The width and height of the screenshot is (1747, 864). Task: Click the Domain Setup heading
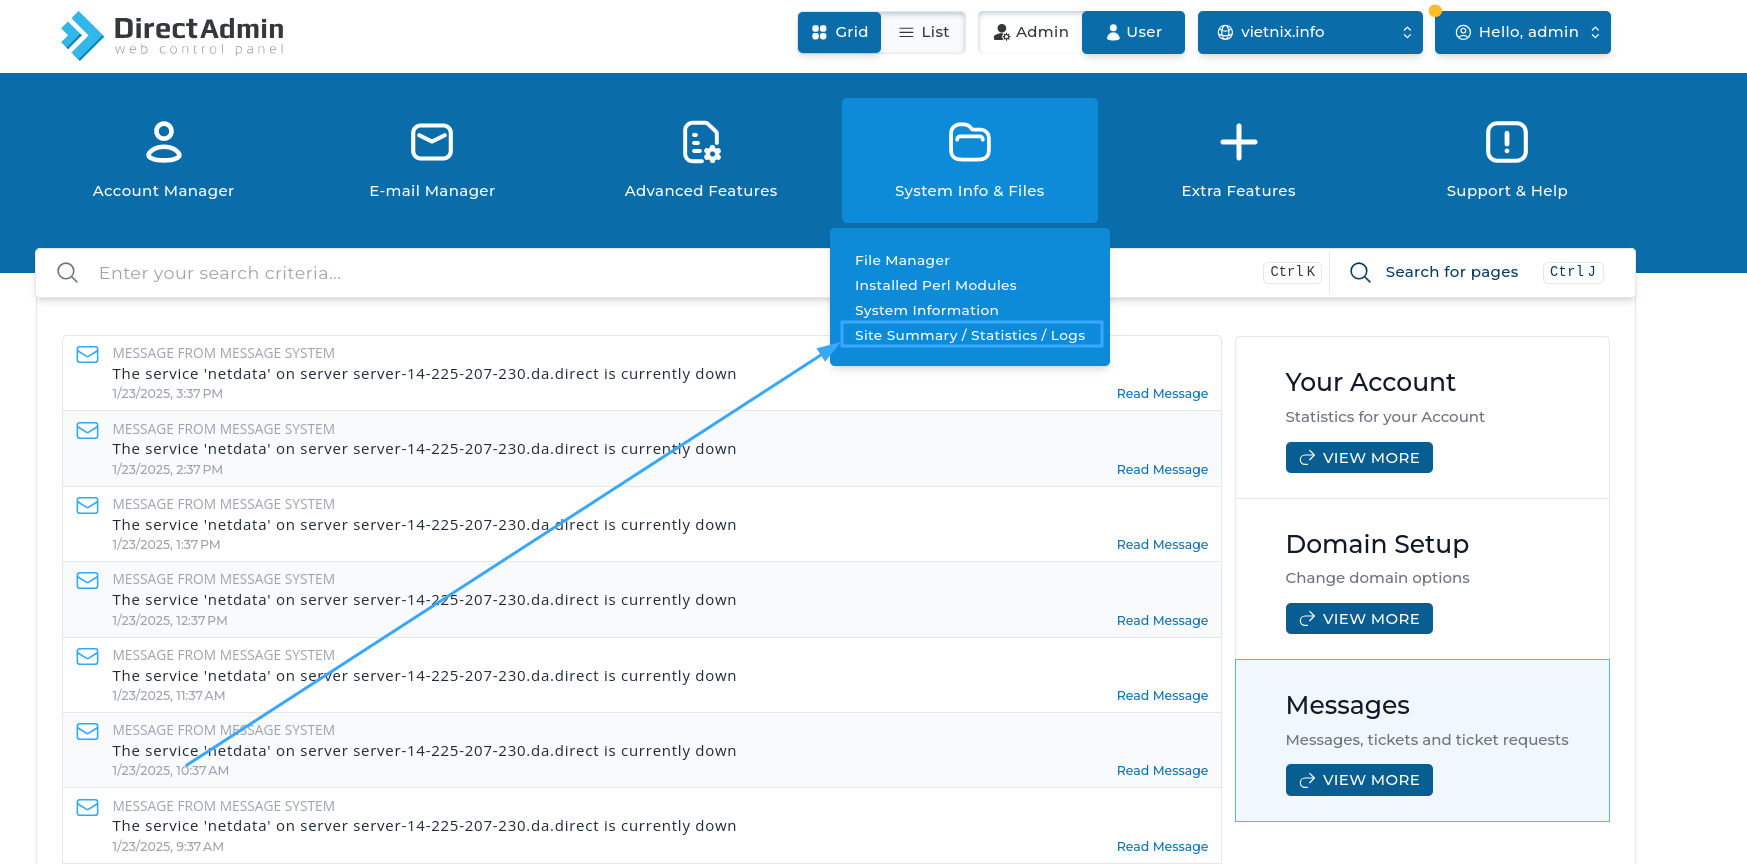point(1377,544)
